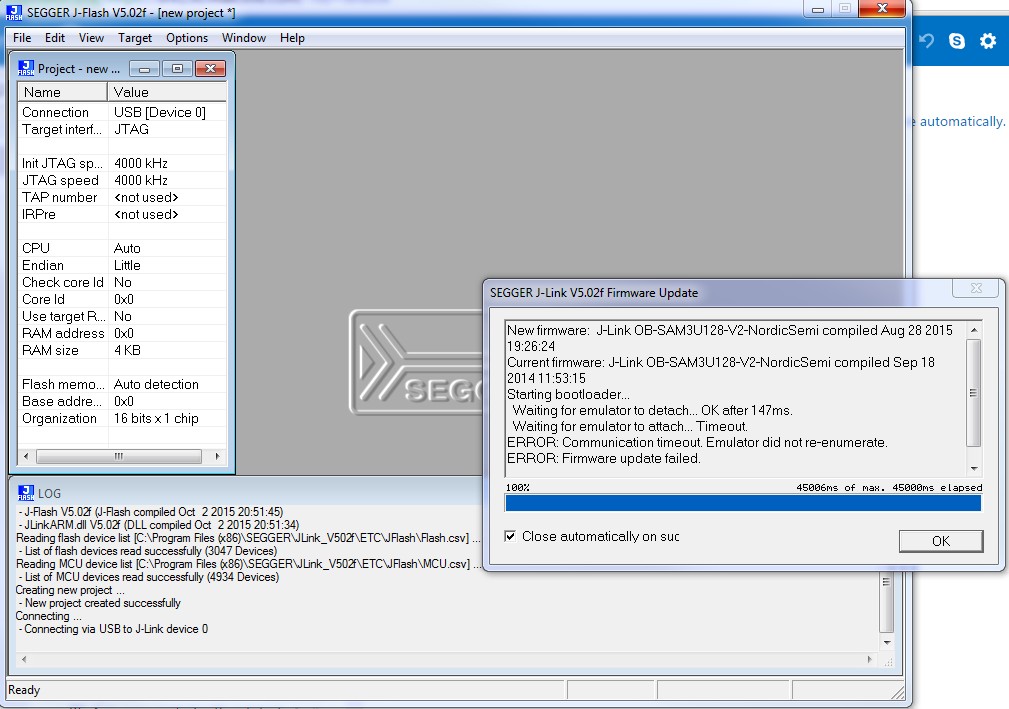Click Project panel horizontal scrollbar thumb
1009x709 pixels.
coord(119,456)
